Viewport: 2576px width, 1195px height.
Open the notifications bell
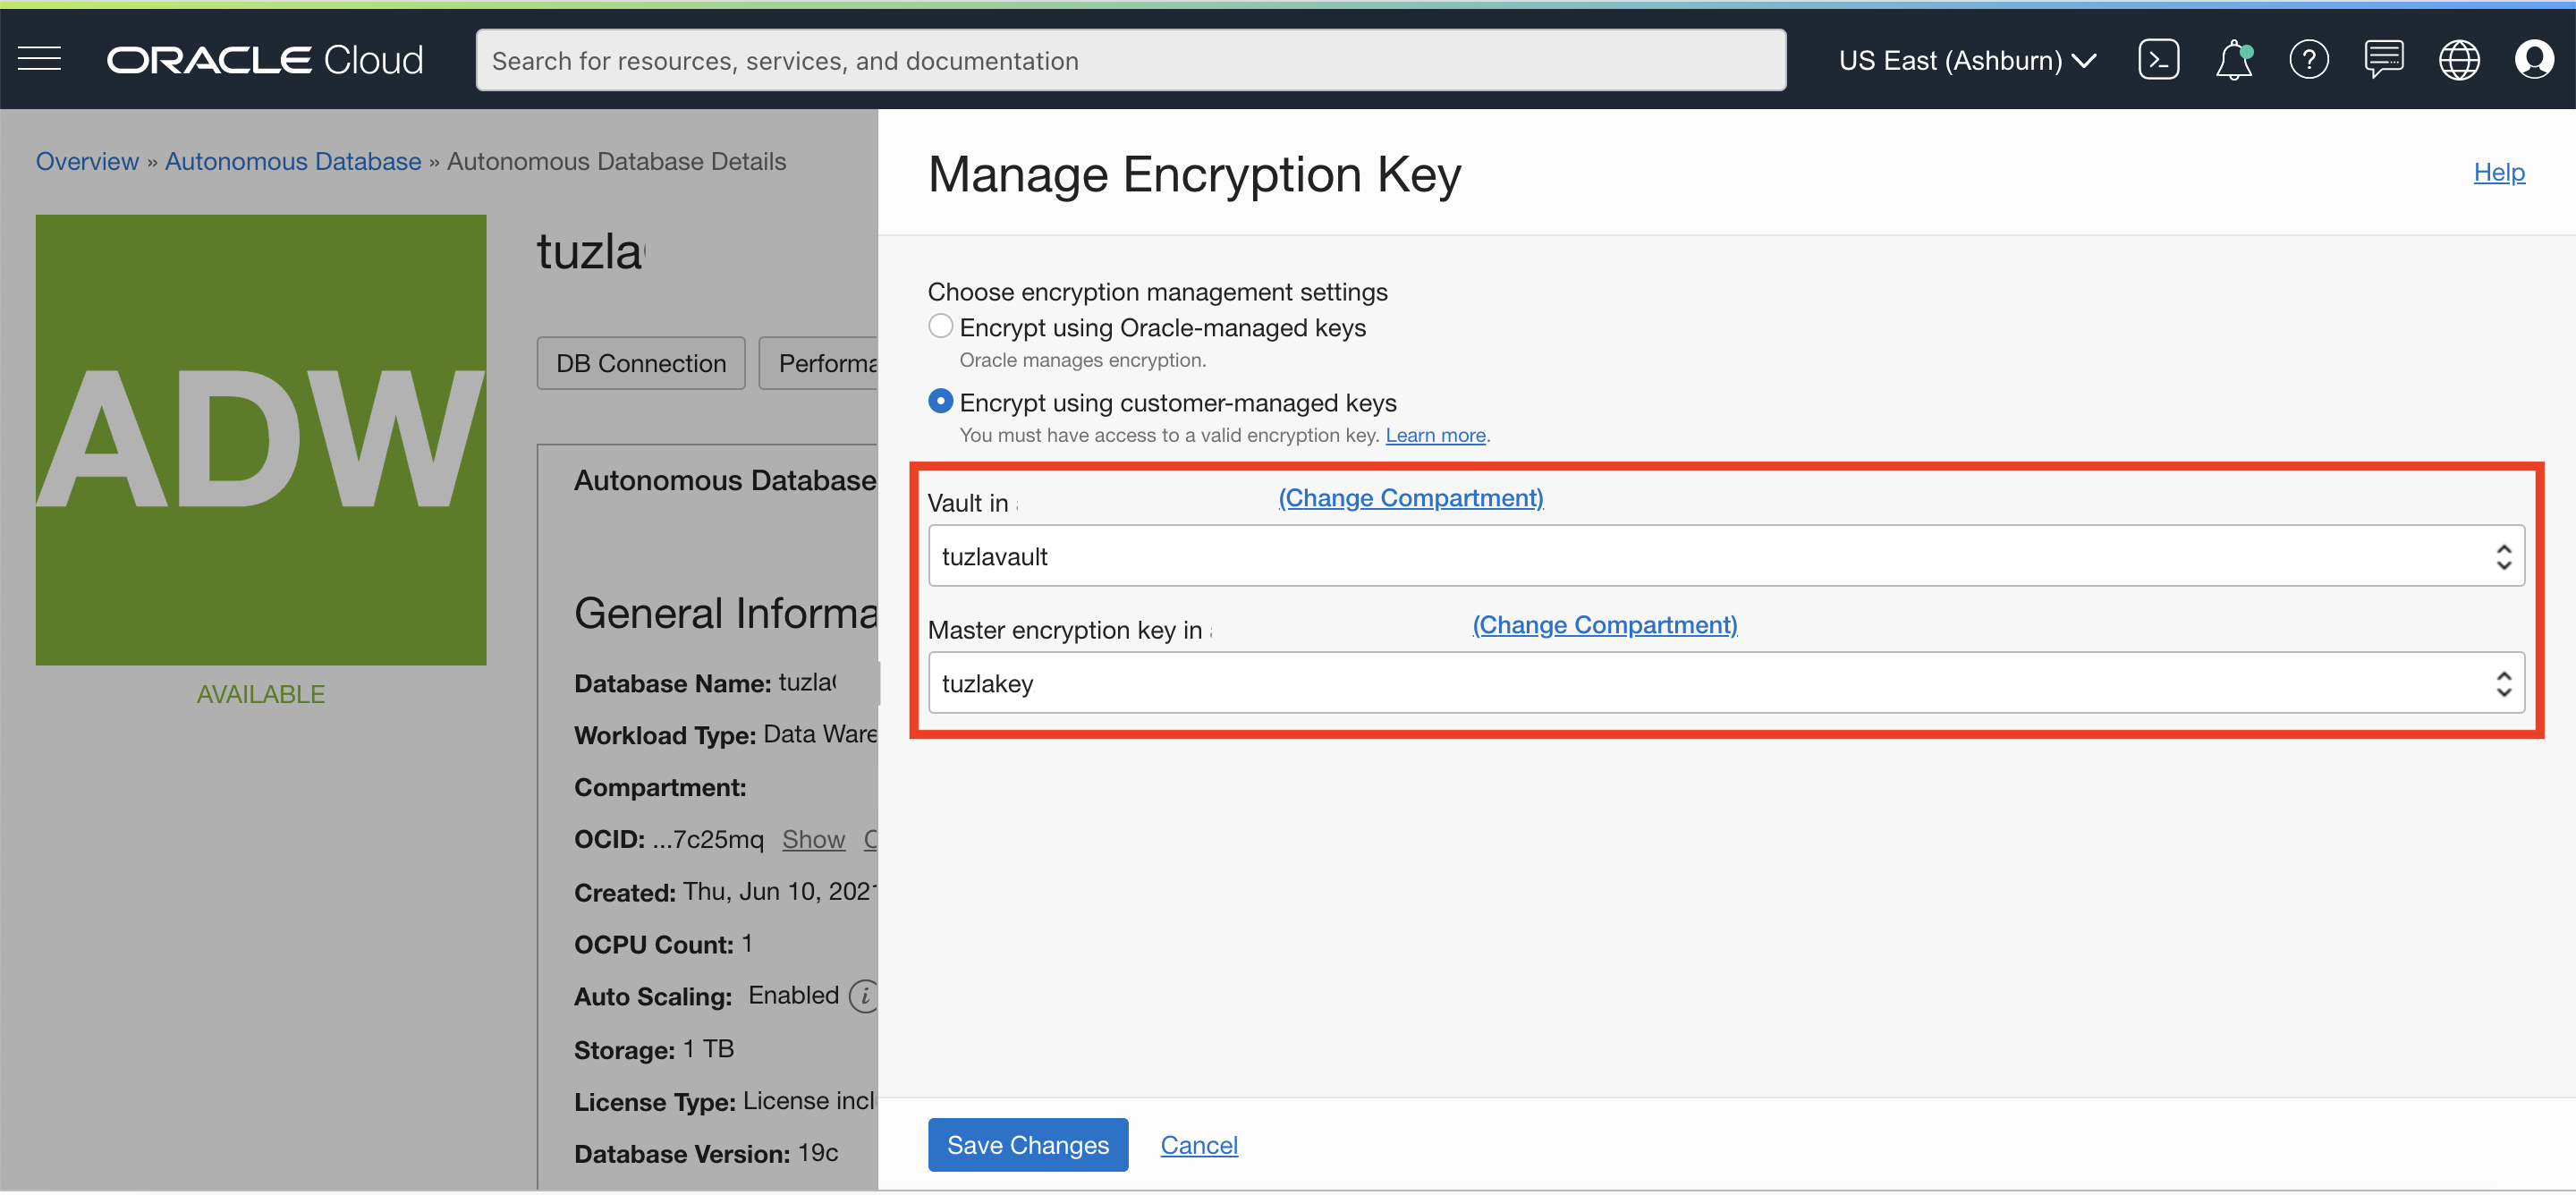tap(2232, 60)
